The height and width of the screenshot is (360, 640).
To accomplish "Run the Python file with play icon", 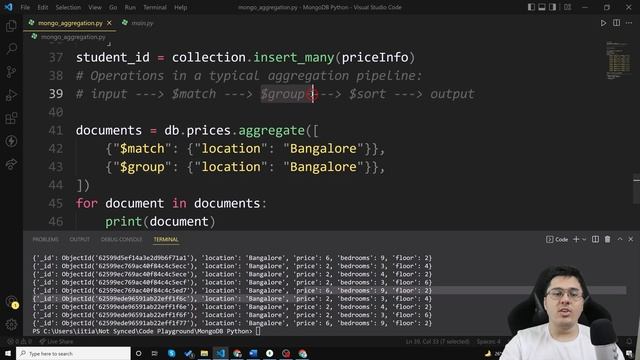I will pyautogui.click(x=603, y=23).
